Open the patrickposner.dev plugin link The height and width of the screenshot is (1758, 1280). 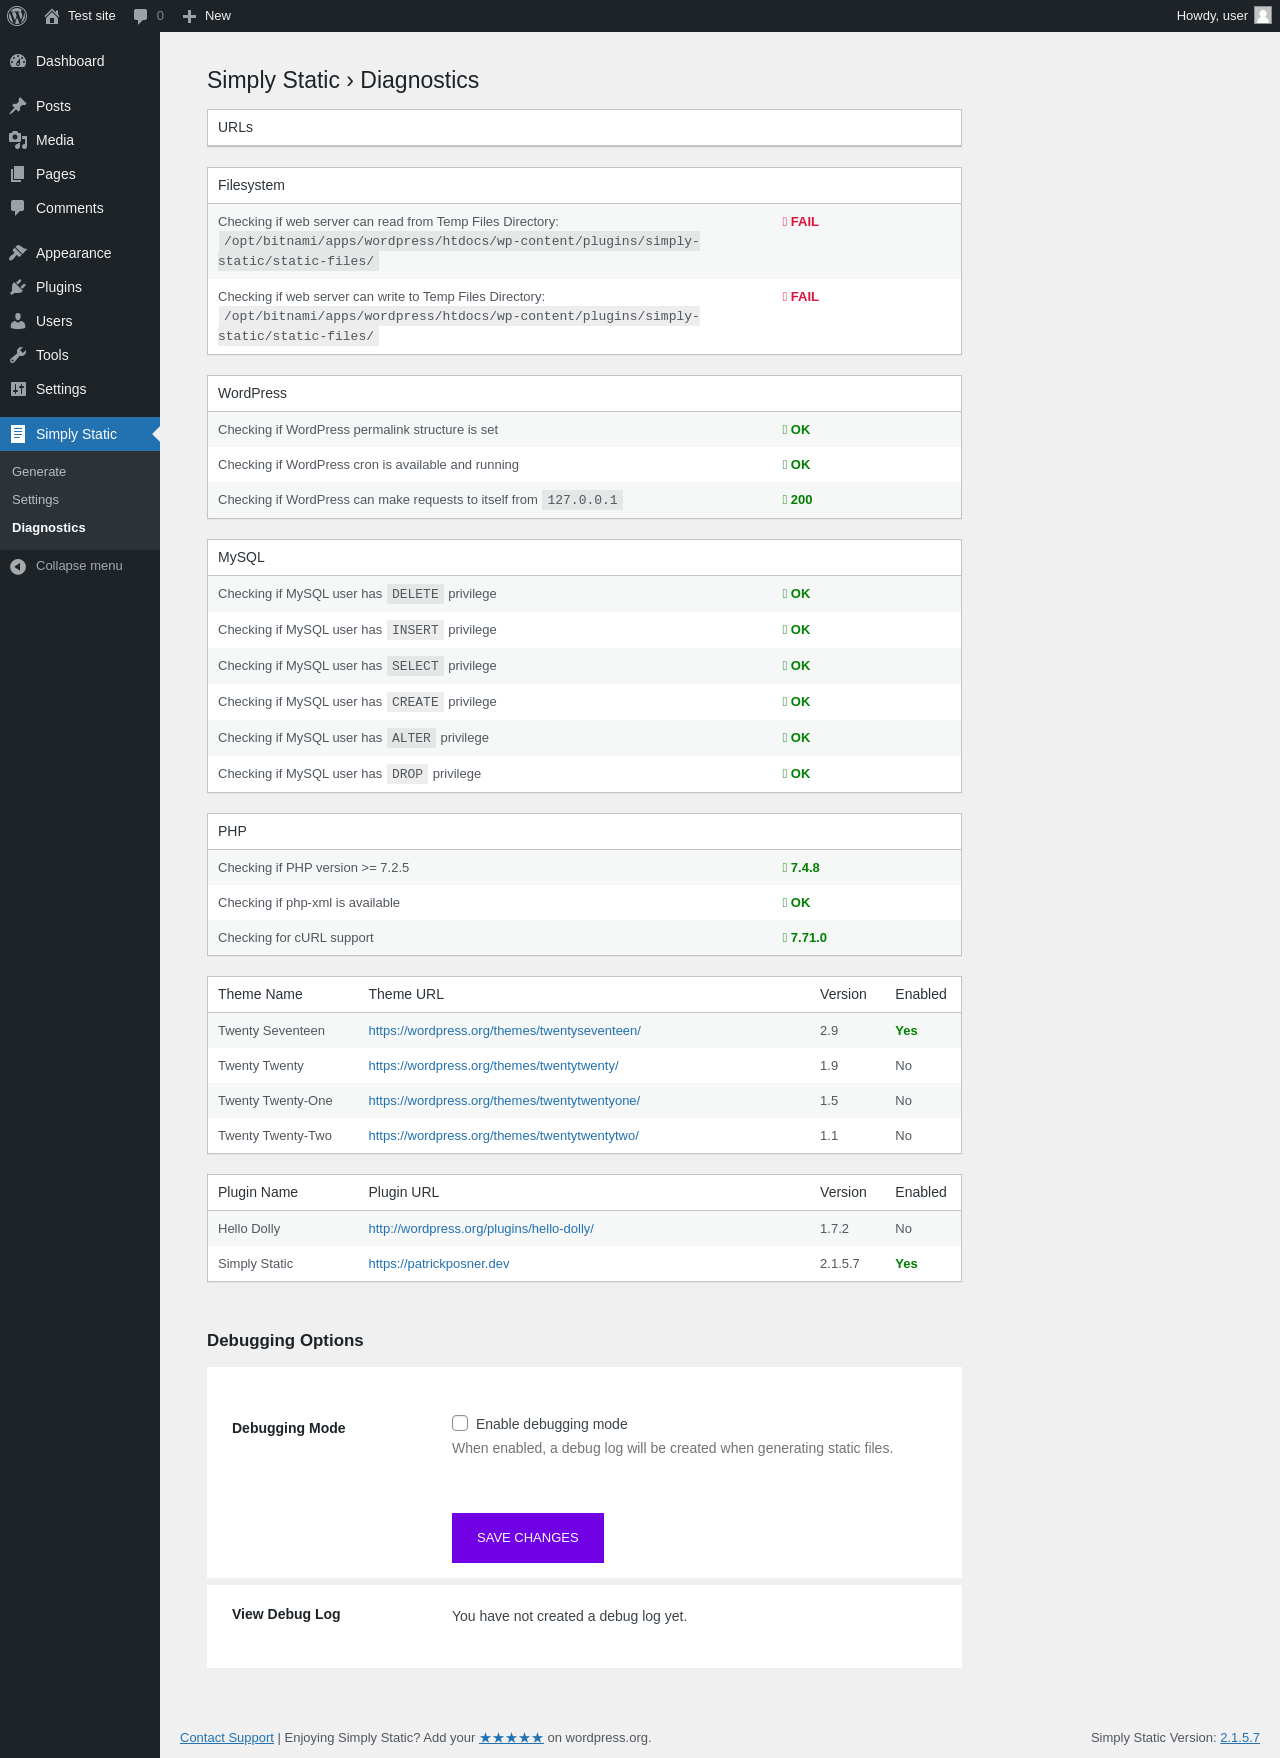click(439, 1264)
